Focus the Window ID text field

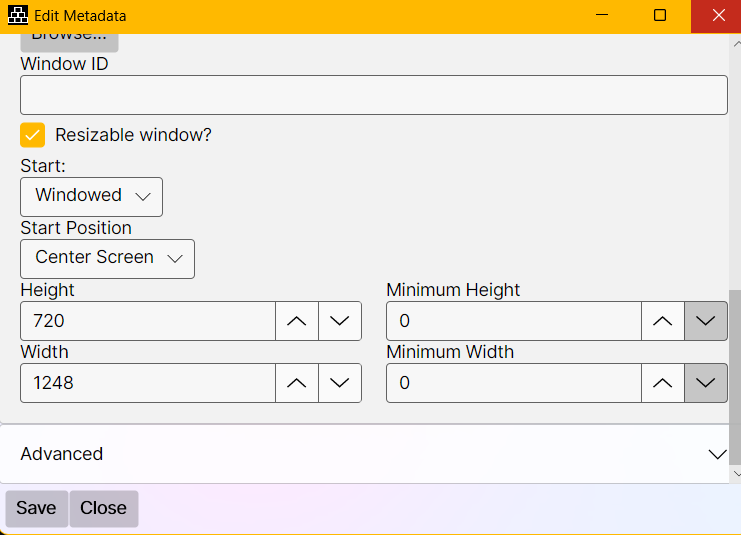coord(373,96)
